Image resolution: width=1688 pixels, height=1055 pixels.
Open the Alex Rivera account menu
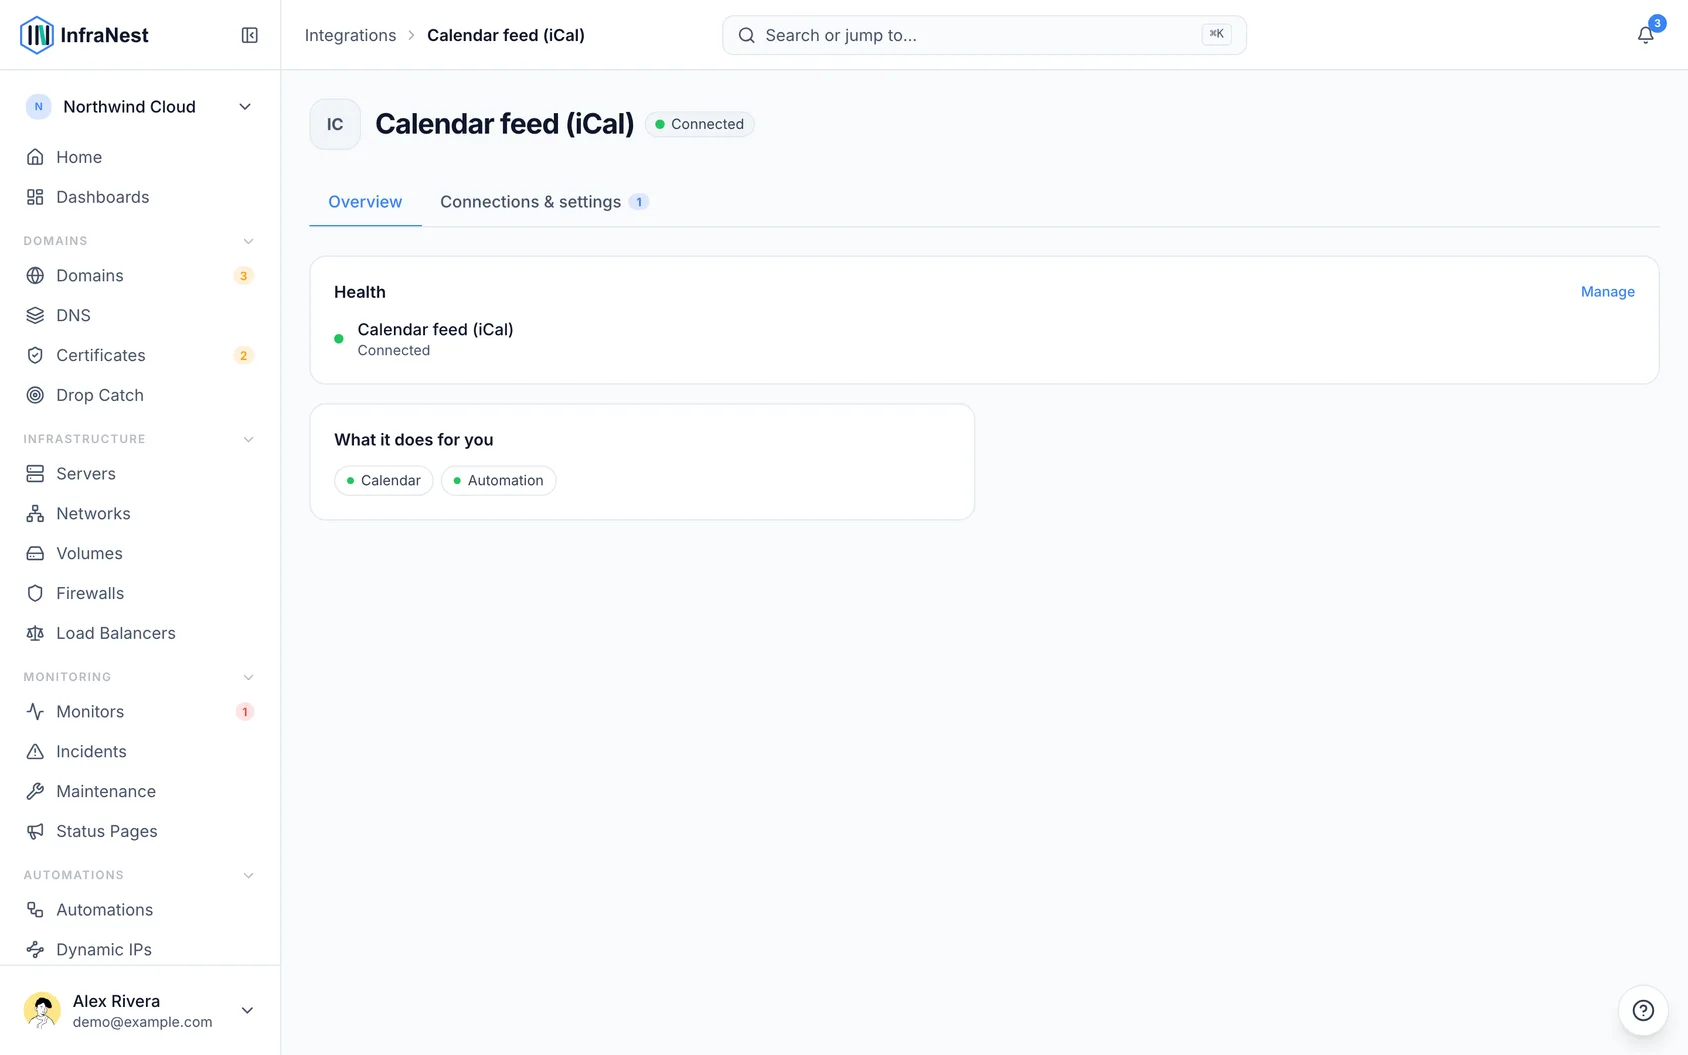[x=140, y=1010]
